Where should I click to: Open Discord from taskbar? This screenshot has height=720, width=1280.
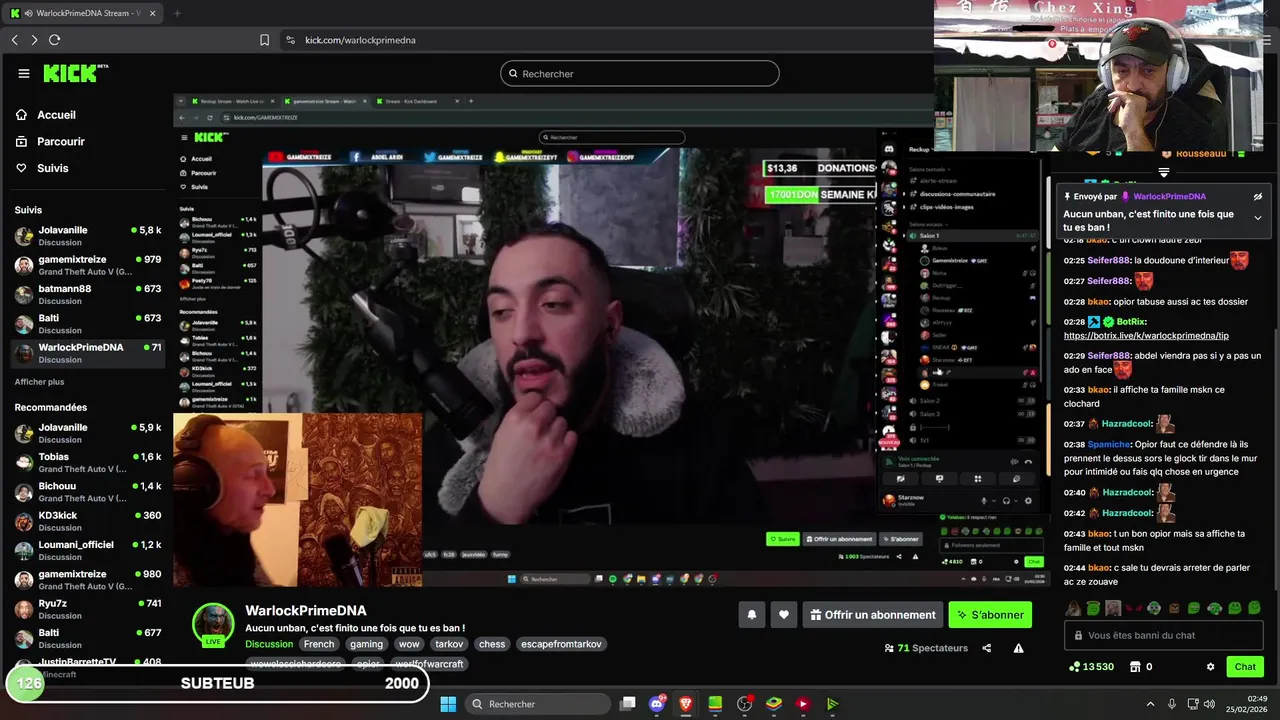coord(657,704)
